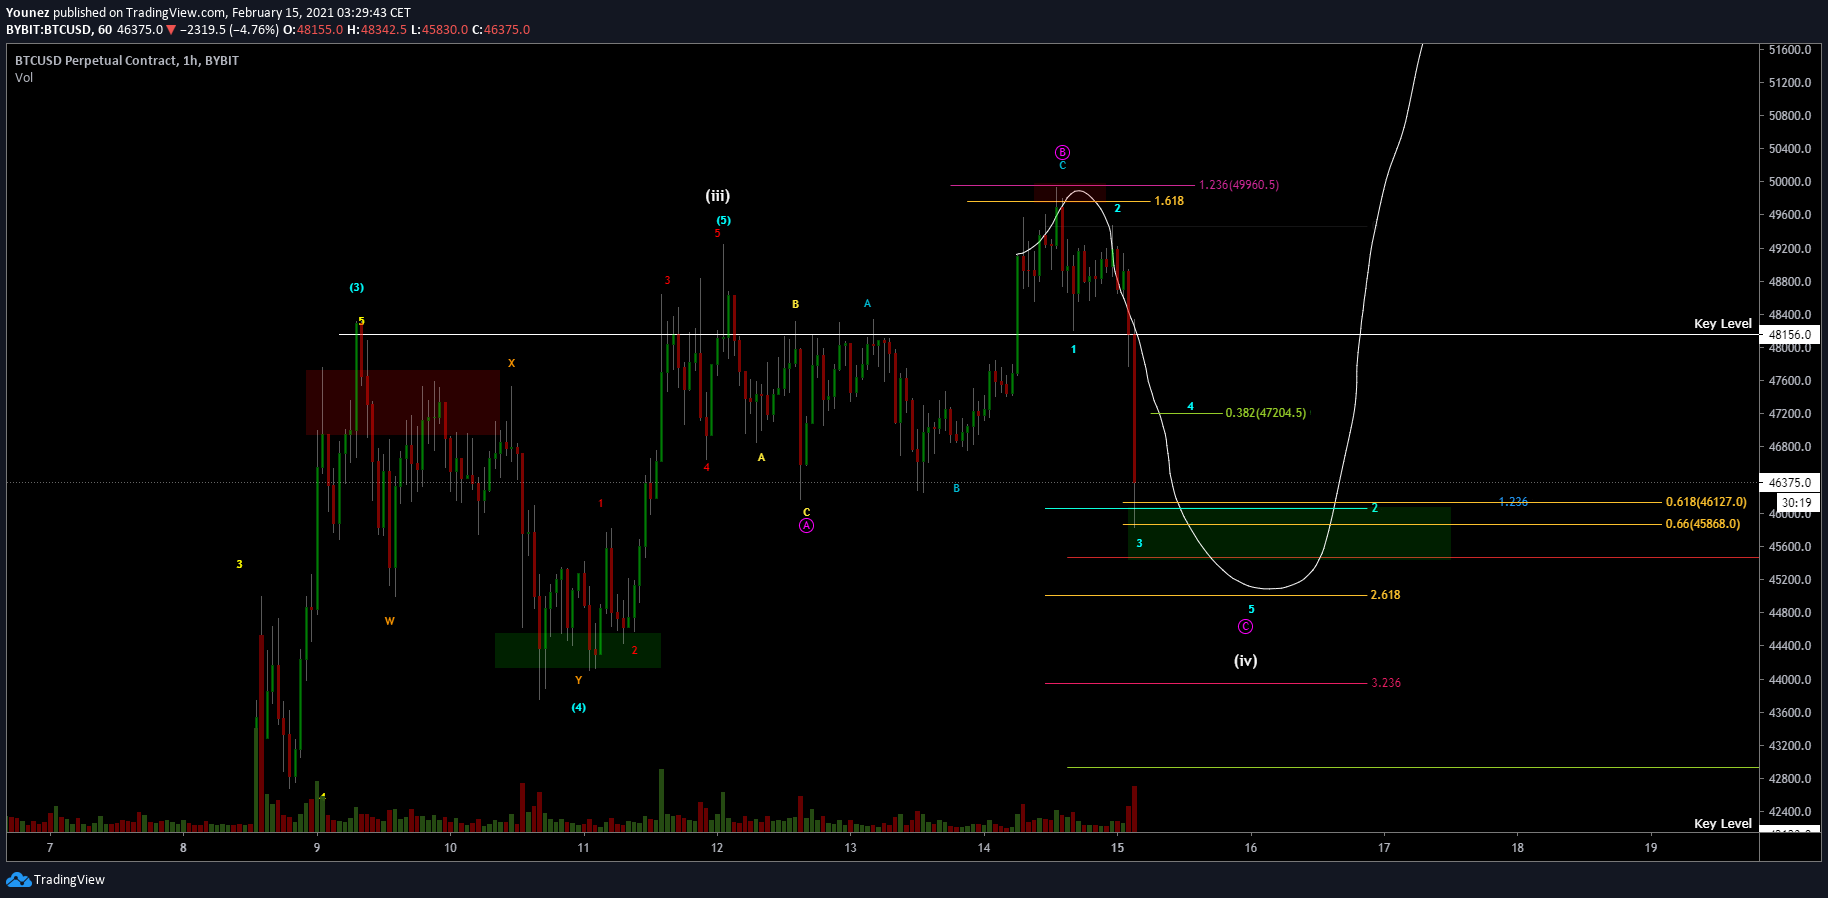Select the 1.236(49960.5) fib label
This screenshot has height=898, width=1828.
click(1239, 185)
